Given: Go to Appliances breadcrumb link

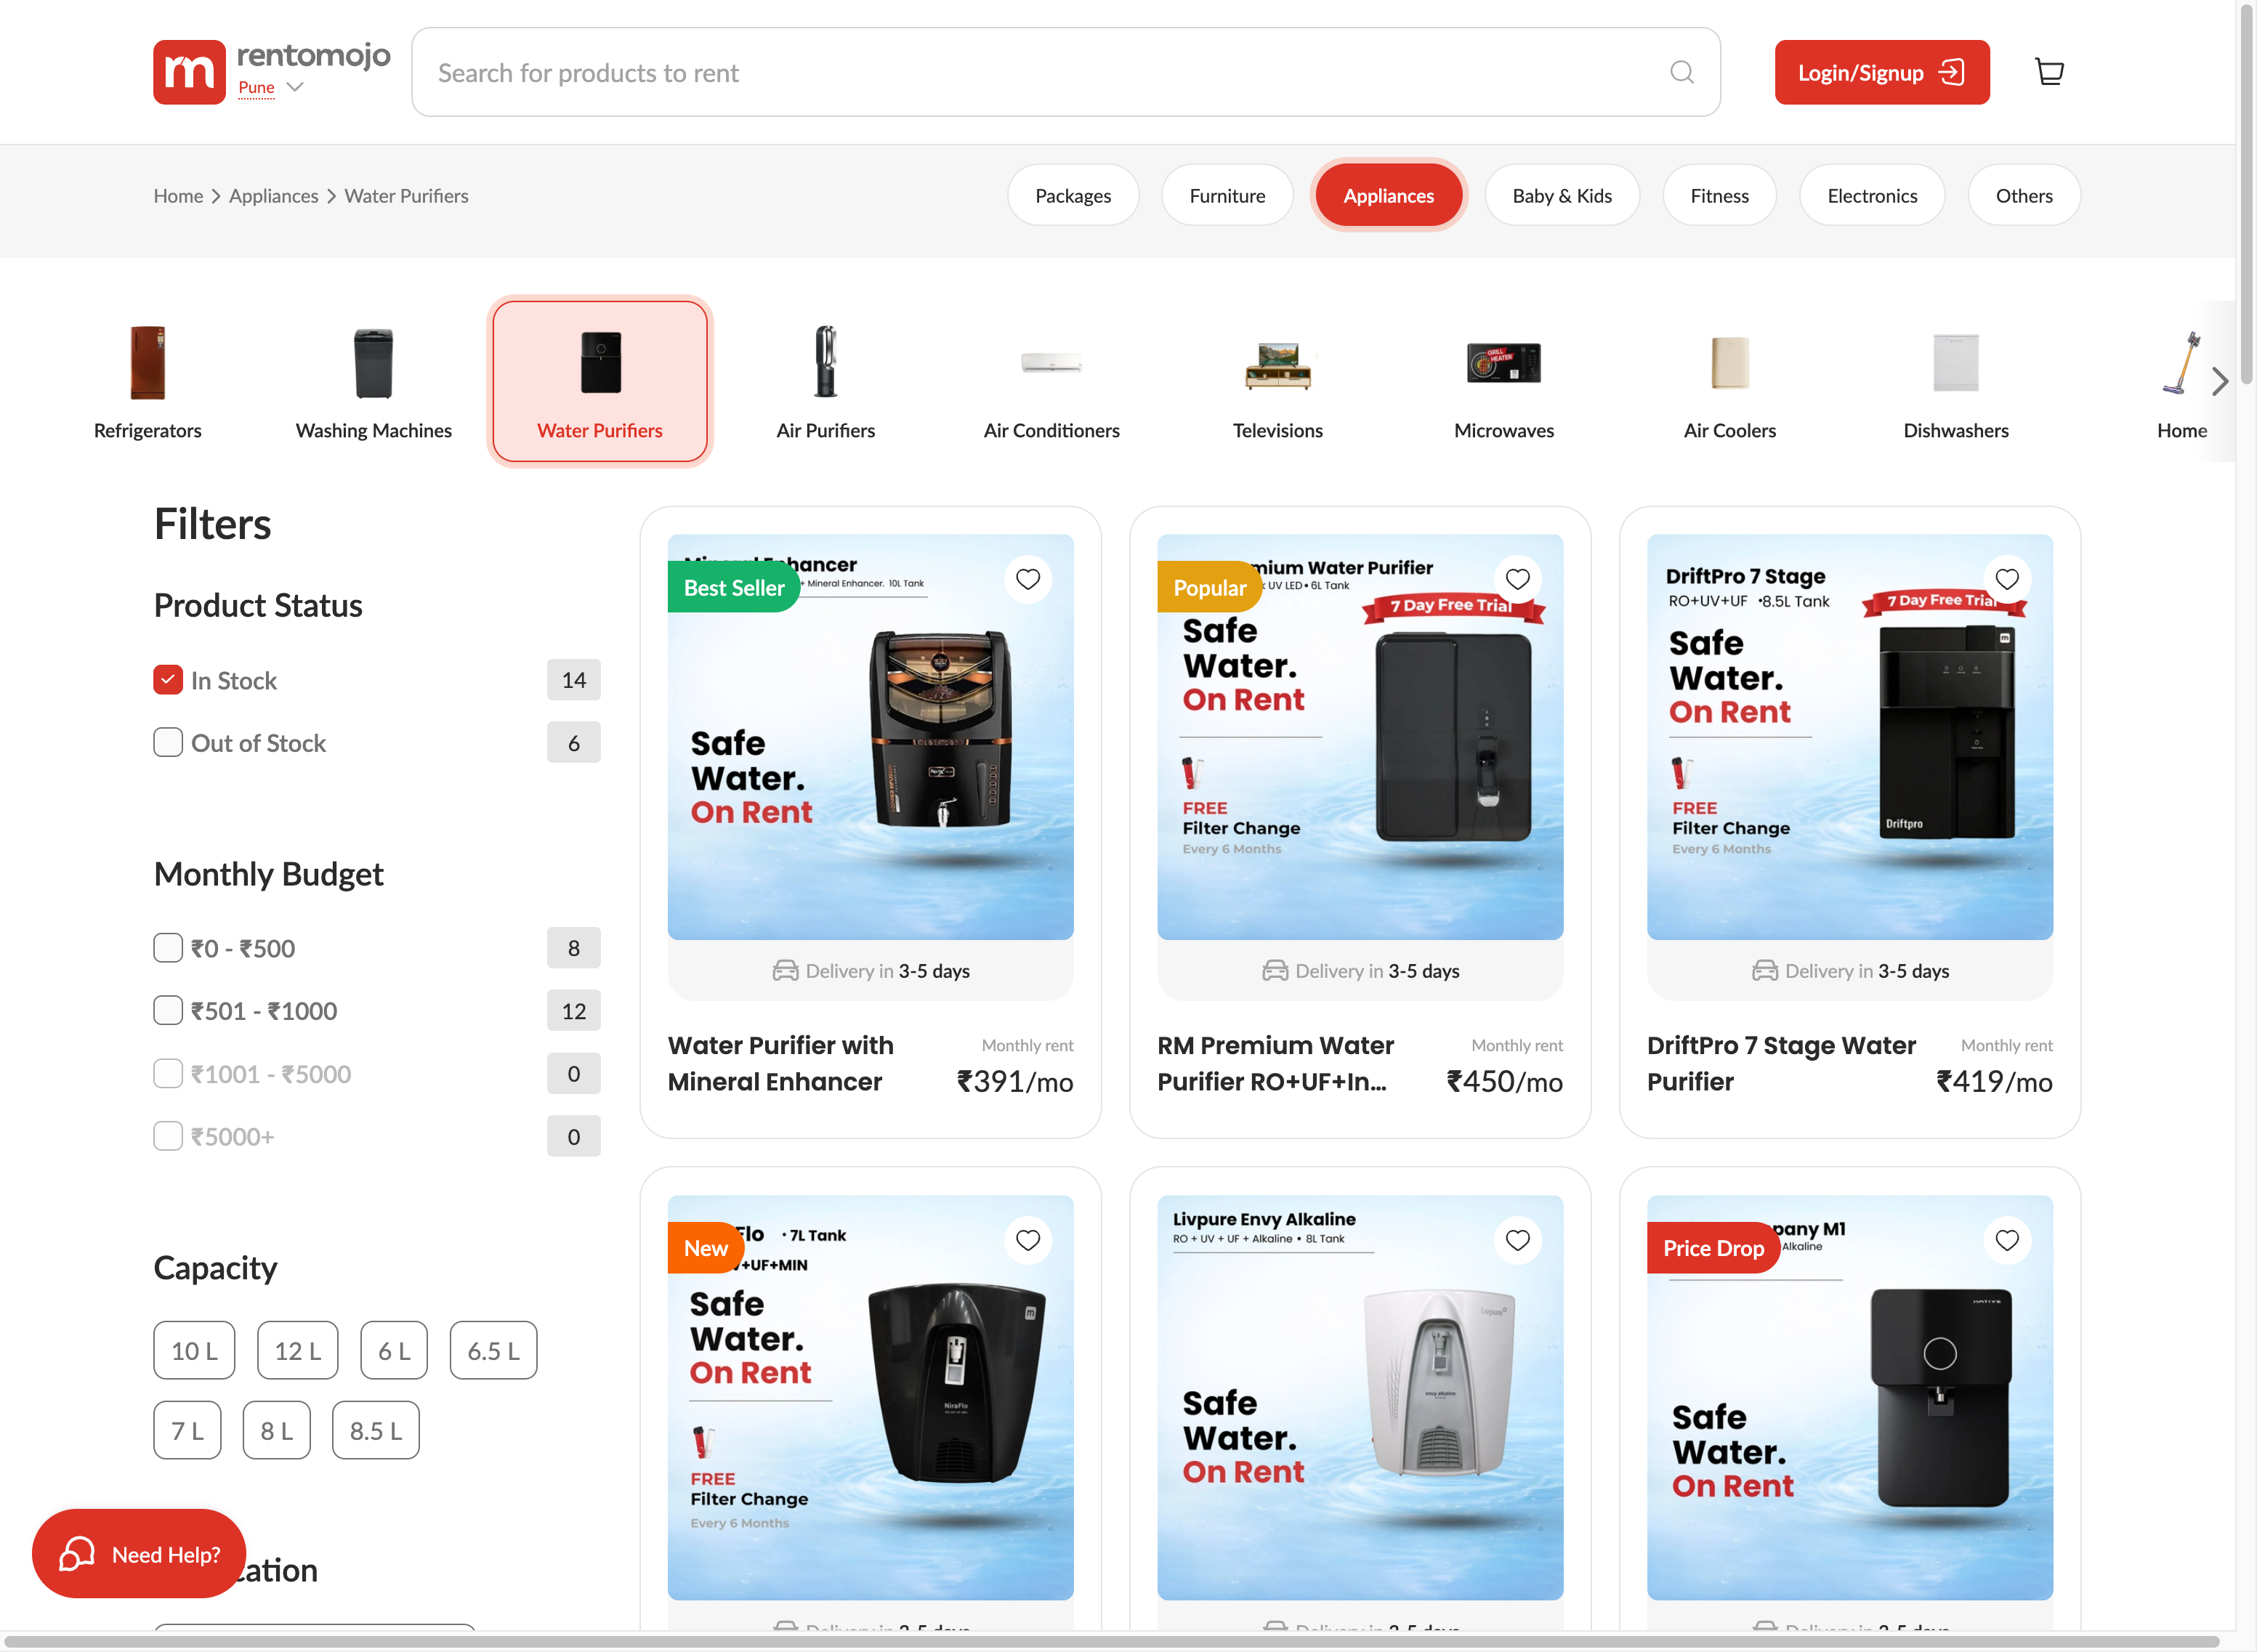Looking at the screenshot, I should pyautogui.click(x=273, y=196).
